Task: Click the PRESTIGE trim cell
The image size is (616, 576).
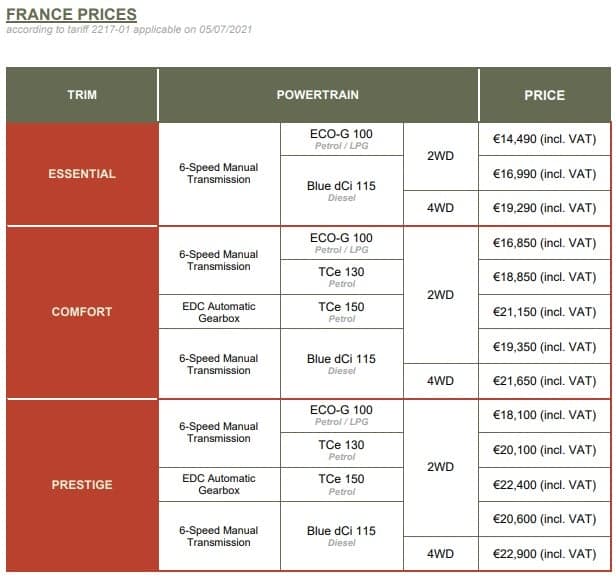Action: pyautogui.click(x=82, y=485)
